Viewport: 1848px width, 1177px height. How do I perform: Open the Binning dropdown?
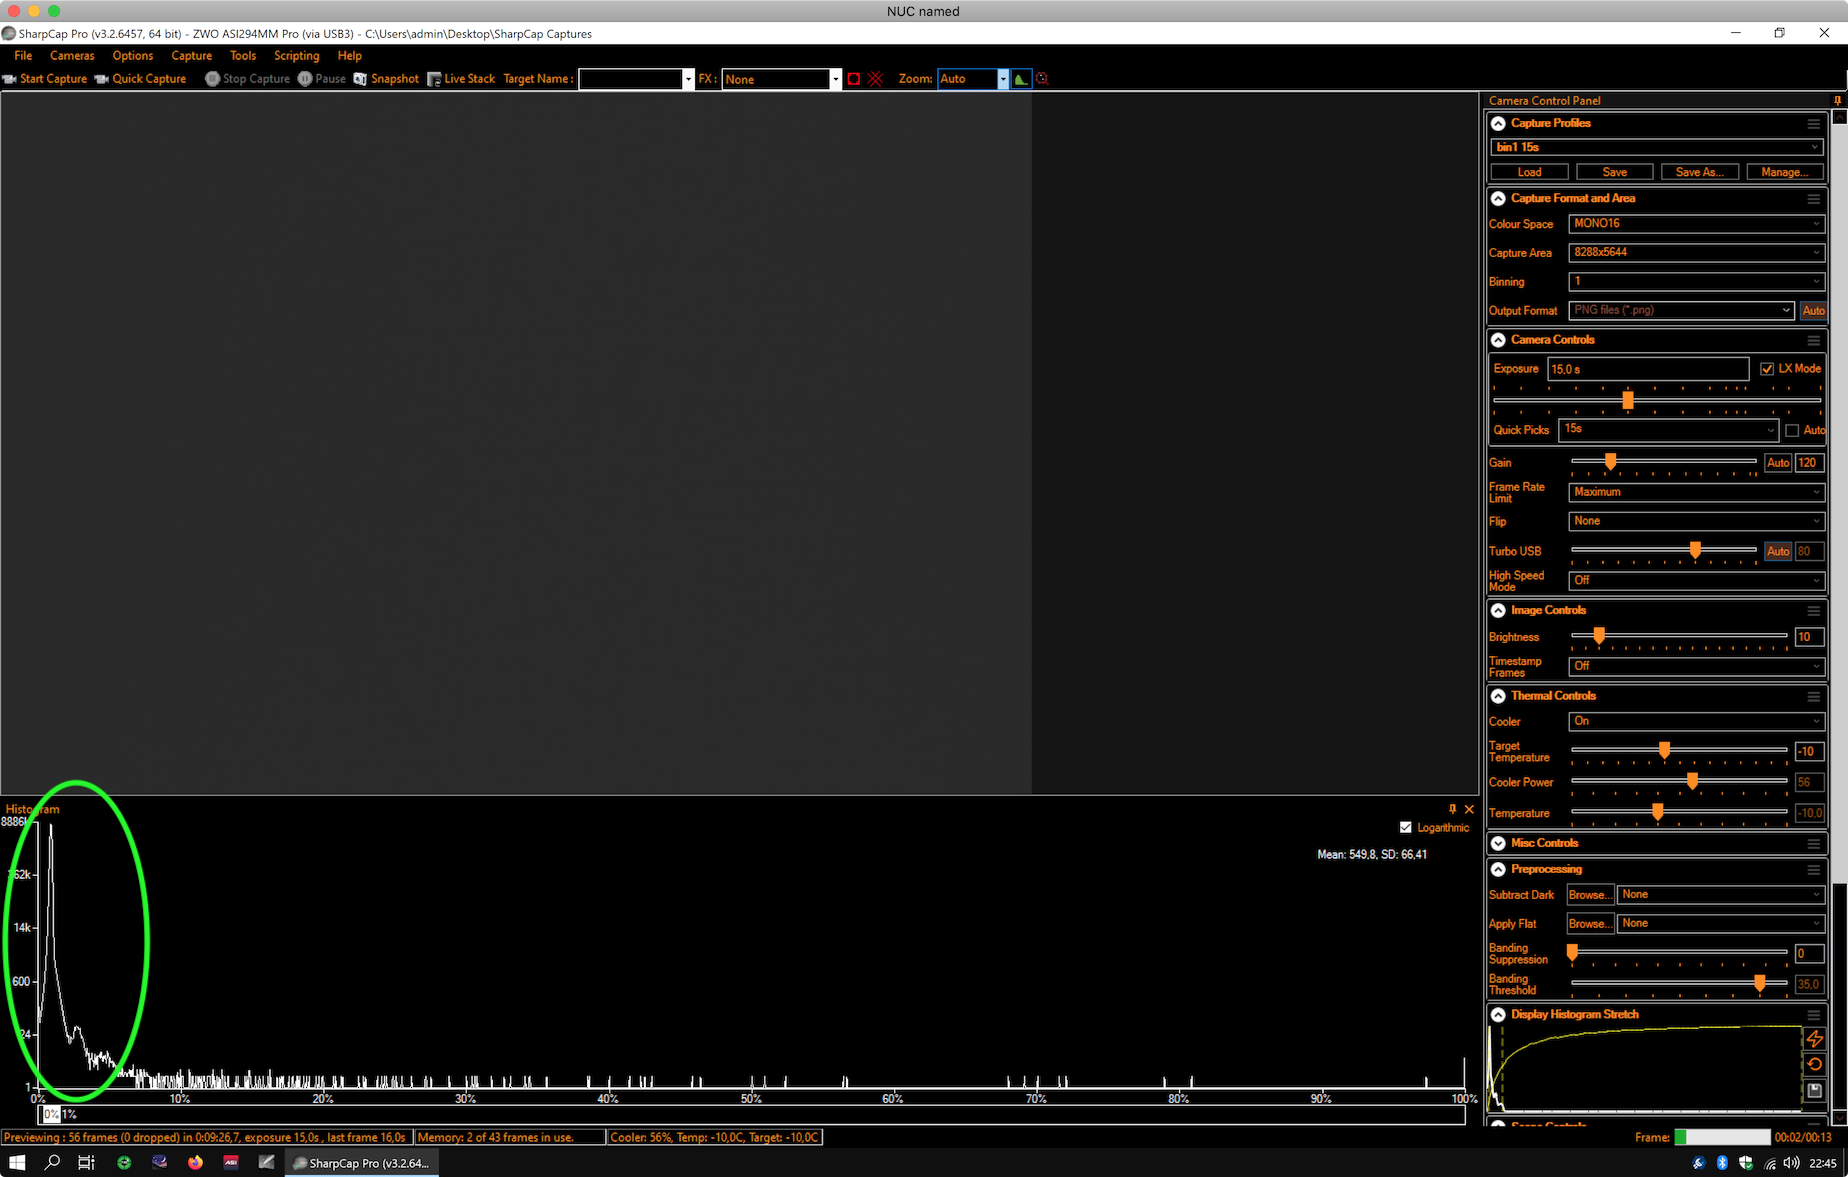1696,282
